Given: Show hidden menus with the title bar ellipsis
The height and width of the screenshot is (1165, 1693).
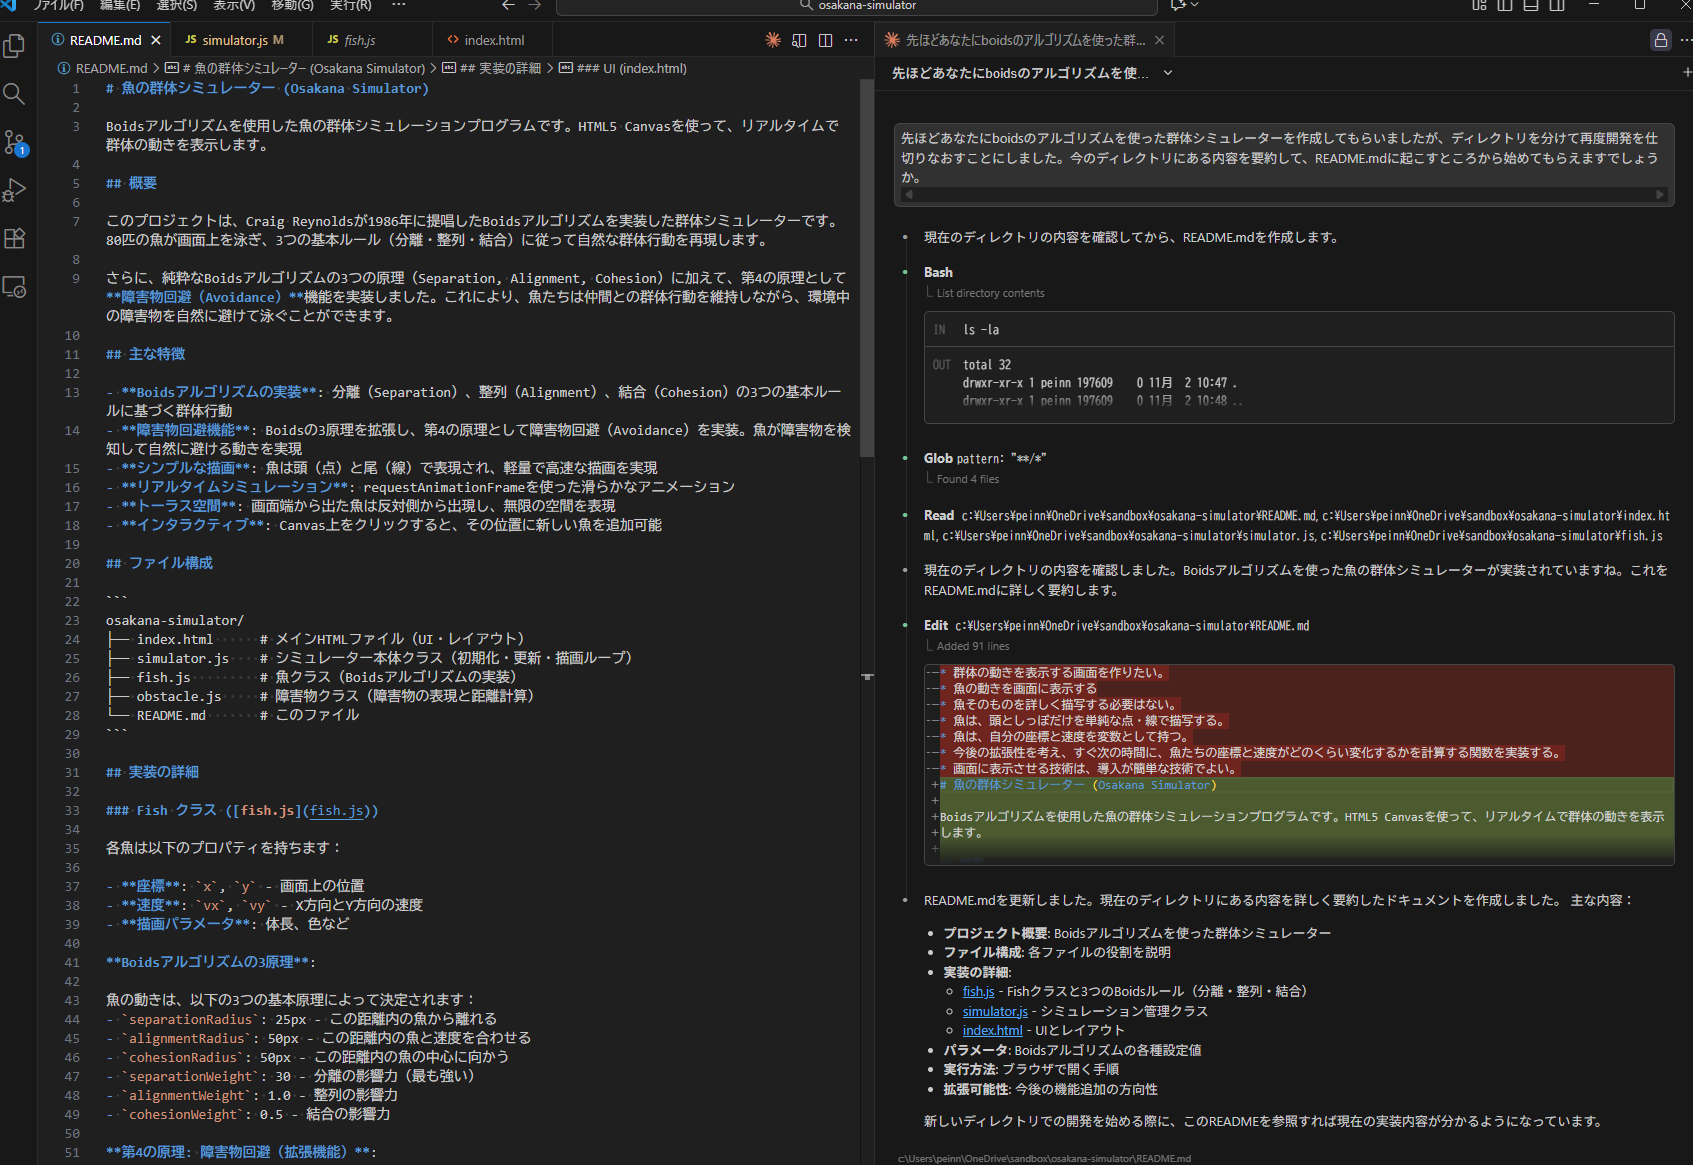Looking at the screenshot, I should (399, 5).
